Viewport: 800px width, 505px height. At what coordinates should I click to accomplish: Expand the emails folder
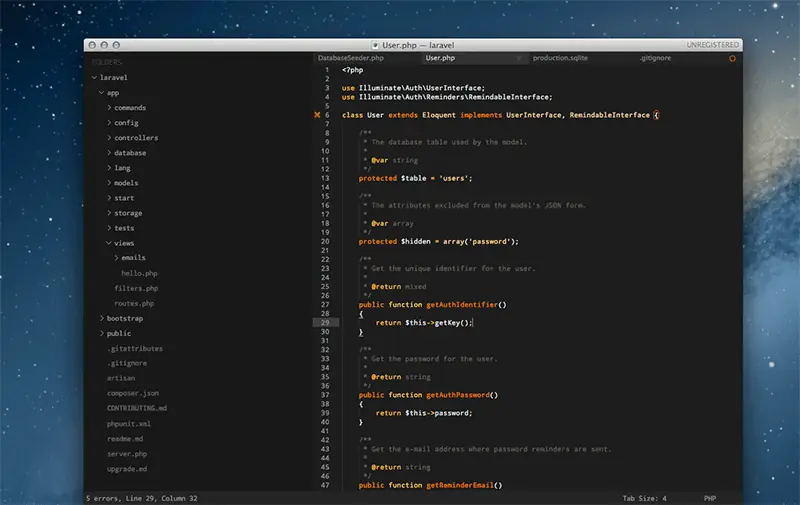116,258
